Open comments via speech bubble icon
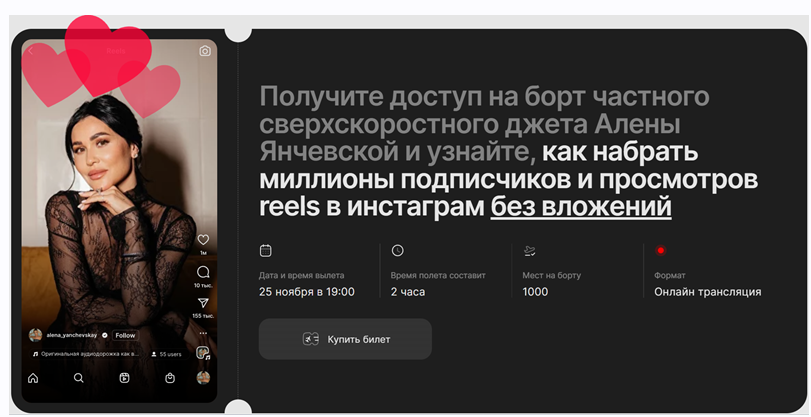This screenshot has height=417, width=811. pyautogui.click(x=203, y=272)
